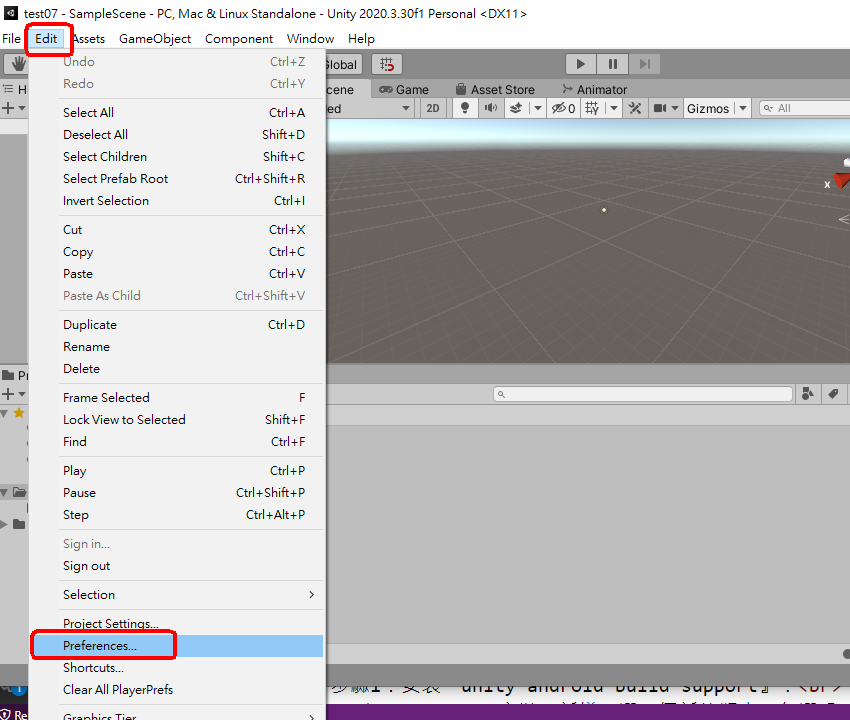850x720 pixels.
Task: Open the scene draw mode dropdown arrow
Action: 405,108
